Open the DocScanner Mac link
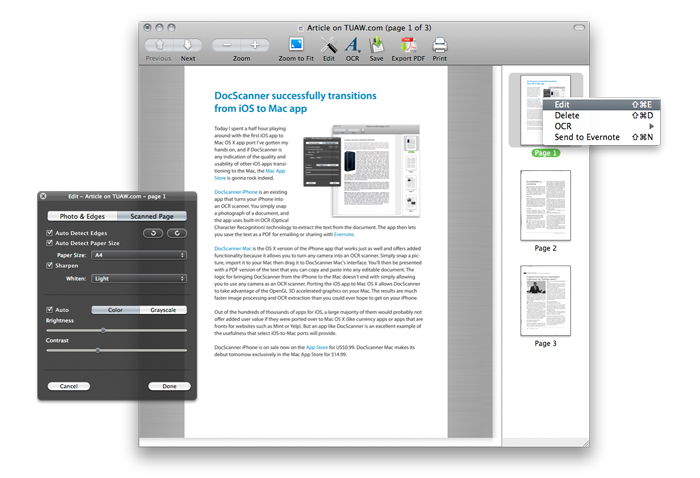This screenshot has width=700, height=478. point(233,248)
